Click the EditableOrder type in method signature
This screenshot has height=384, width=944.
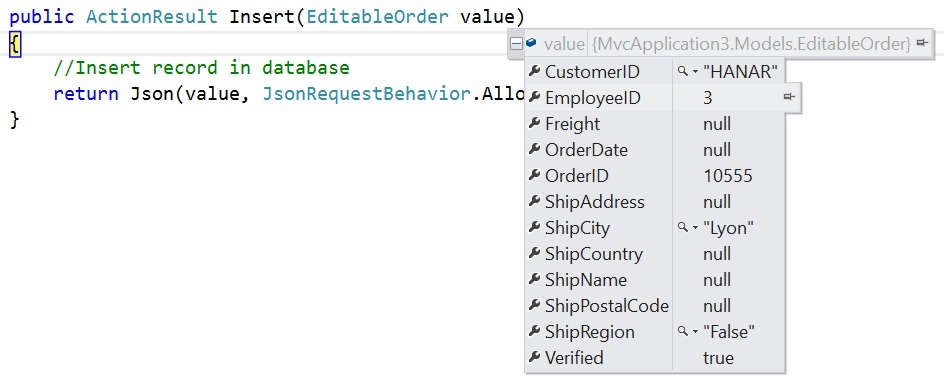pos(377,16)
